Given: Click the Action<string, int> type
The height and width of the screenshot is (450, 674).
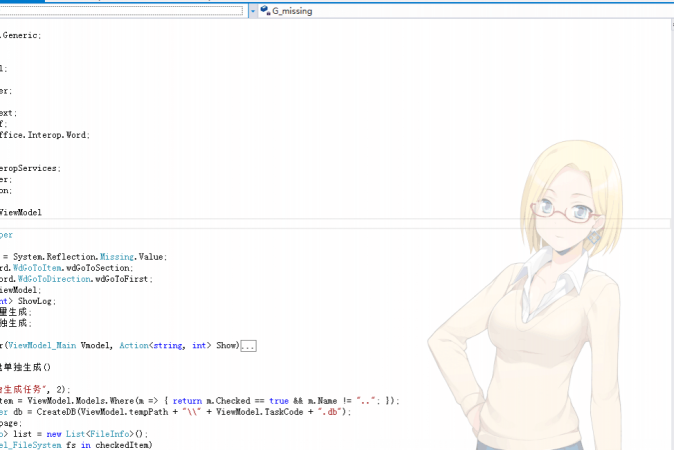Looking at the screenshot, I should coord(165,346).
